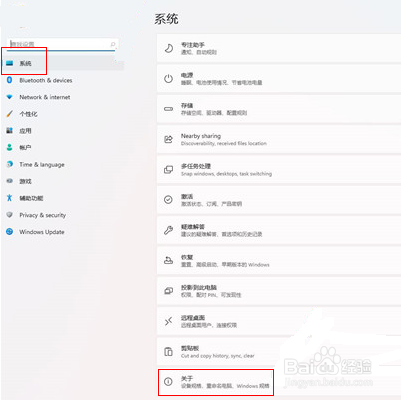The height and width of the screenshot is (400, 401).
Task: Click the person icon for 帐户
Action: [9, 147]
